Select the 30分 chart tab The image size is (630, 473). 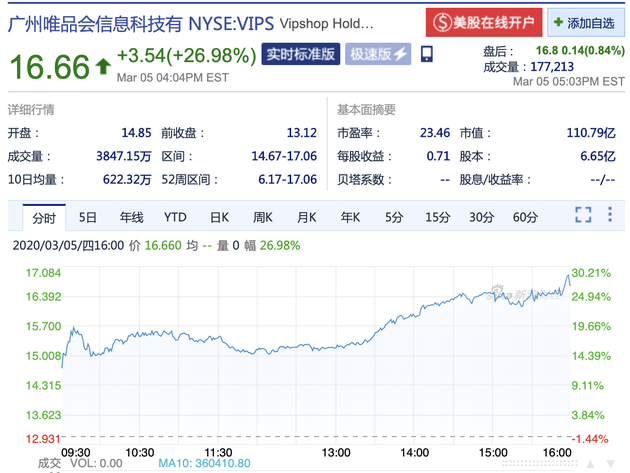click(482, 217)
